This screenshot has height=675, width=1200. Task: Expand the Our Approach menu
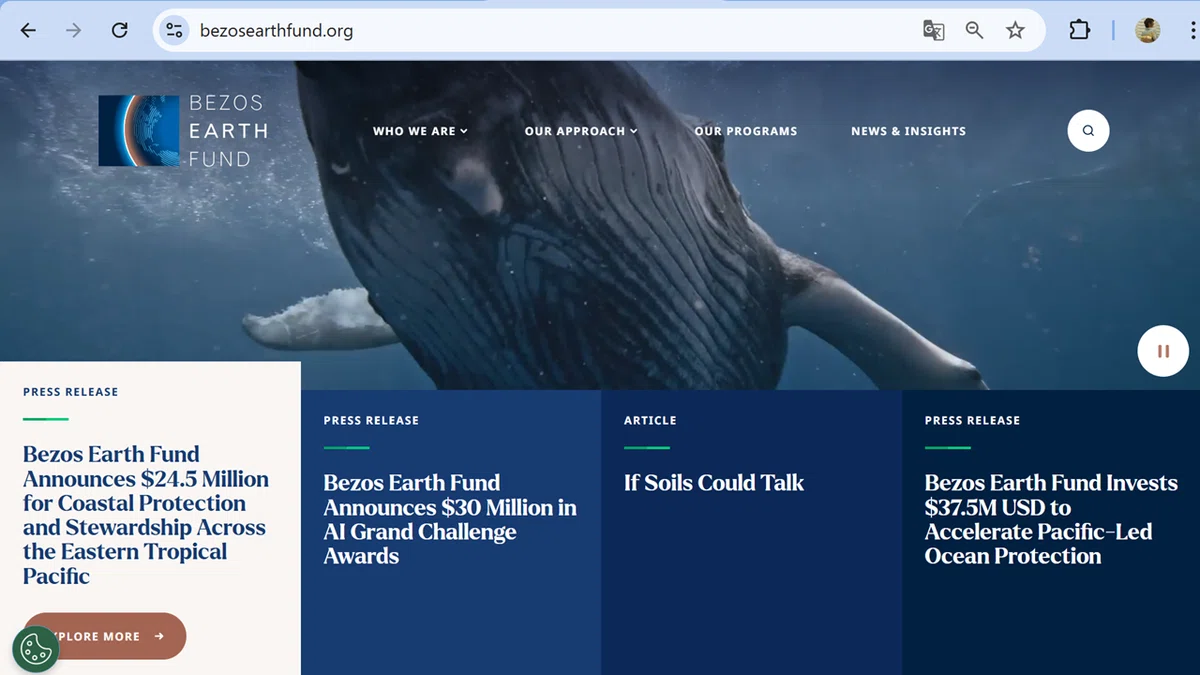[581, 131]
